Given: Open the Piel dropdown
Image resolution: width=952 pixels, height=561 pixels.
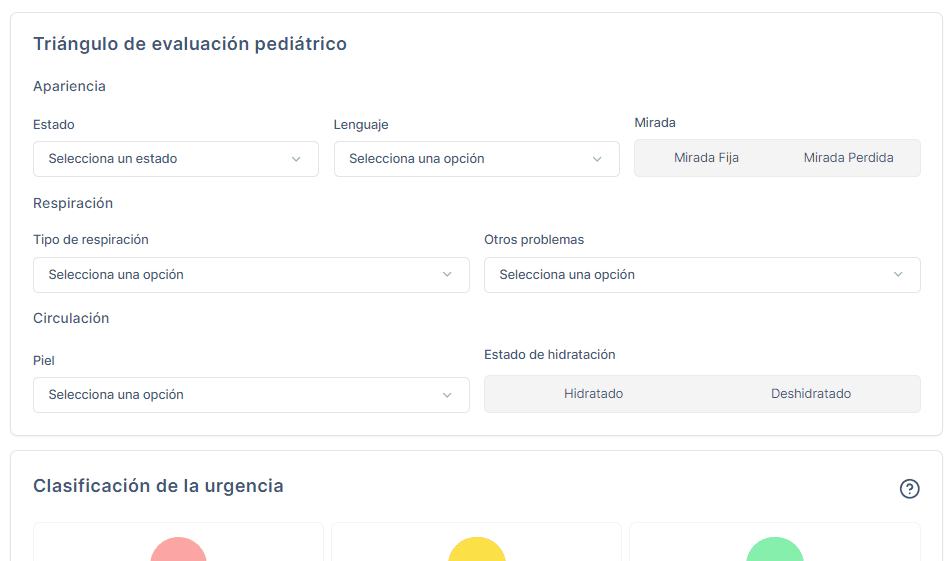Looking at the screenshot, I should click(251, 395).
